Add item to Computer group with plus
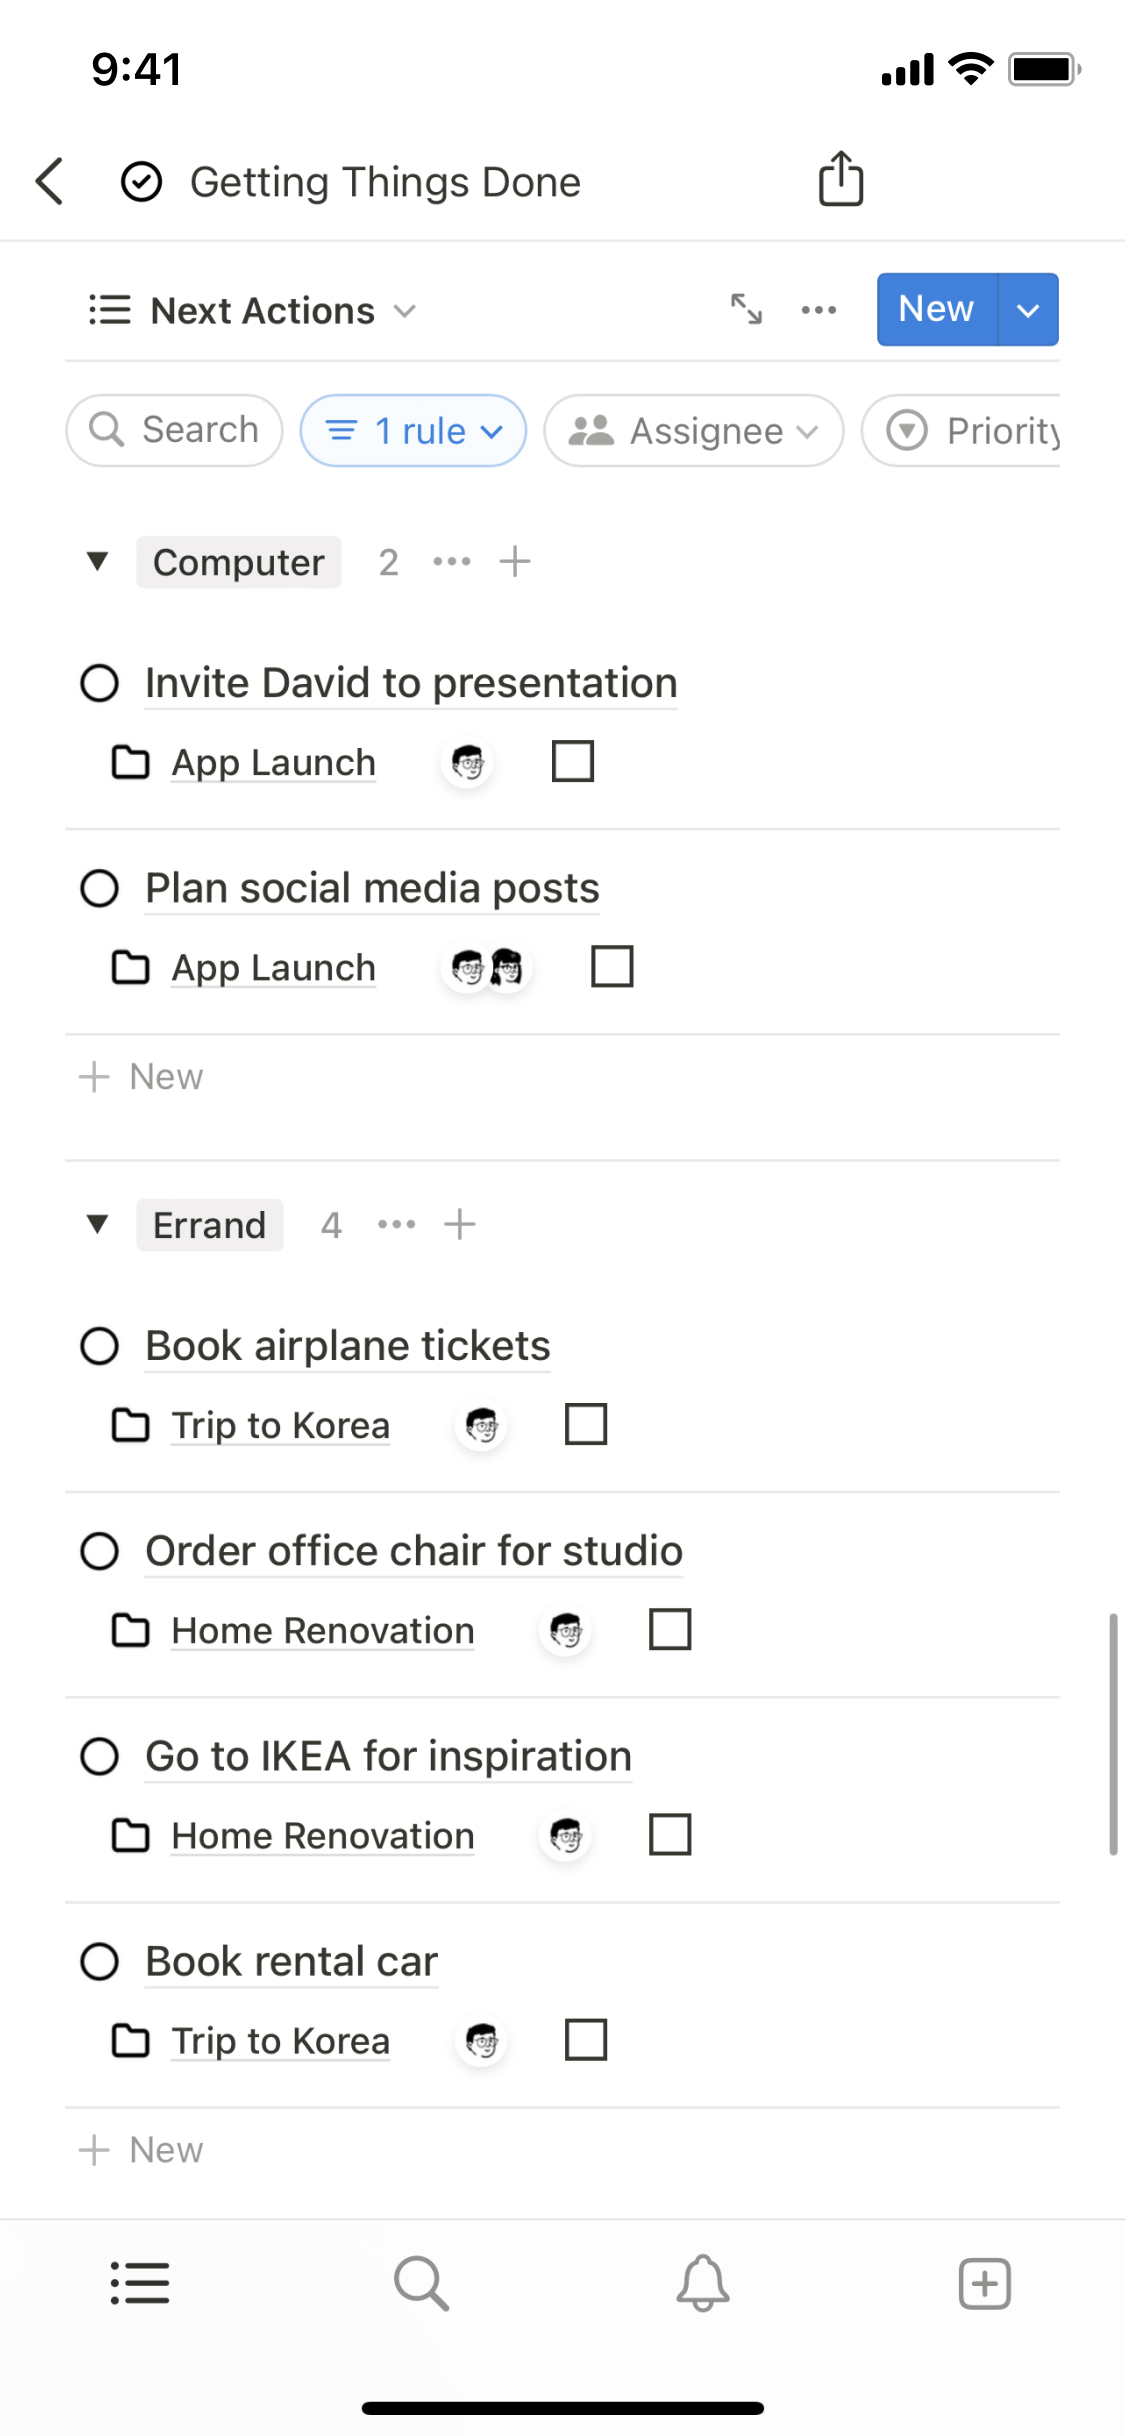 pos(515,562)
